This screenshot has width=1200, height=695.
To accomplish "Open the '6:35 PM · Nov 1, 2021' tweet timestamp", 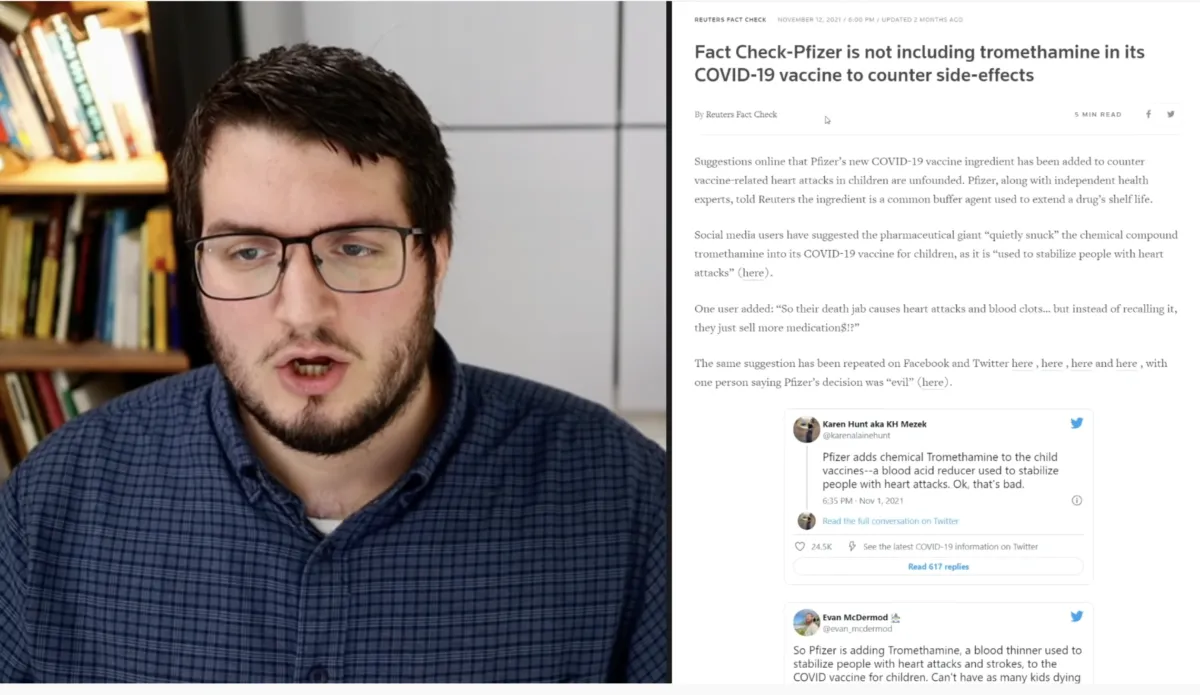I will point(860,500).
